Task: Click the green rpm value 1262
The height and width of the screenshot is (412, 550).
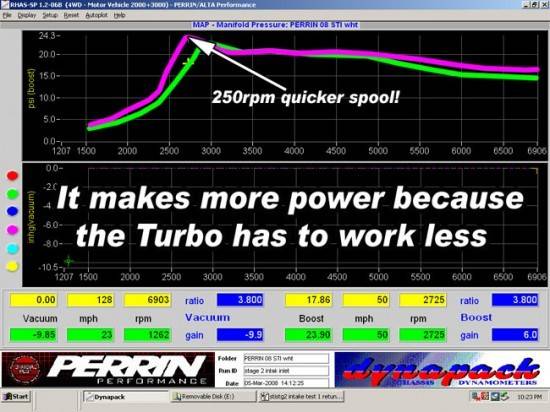Action: coord(147,335)
